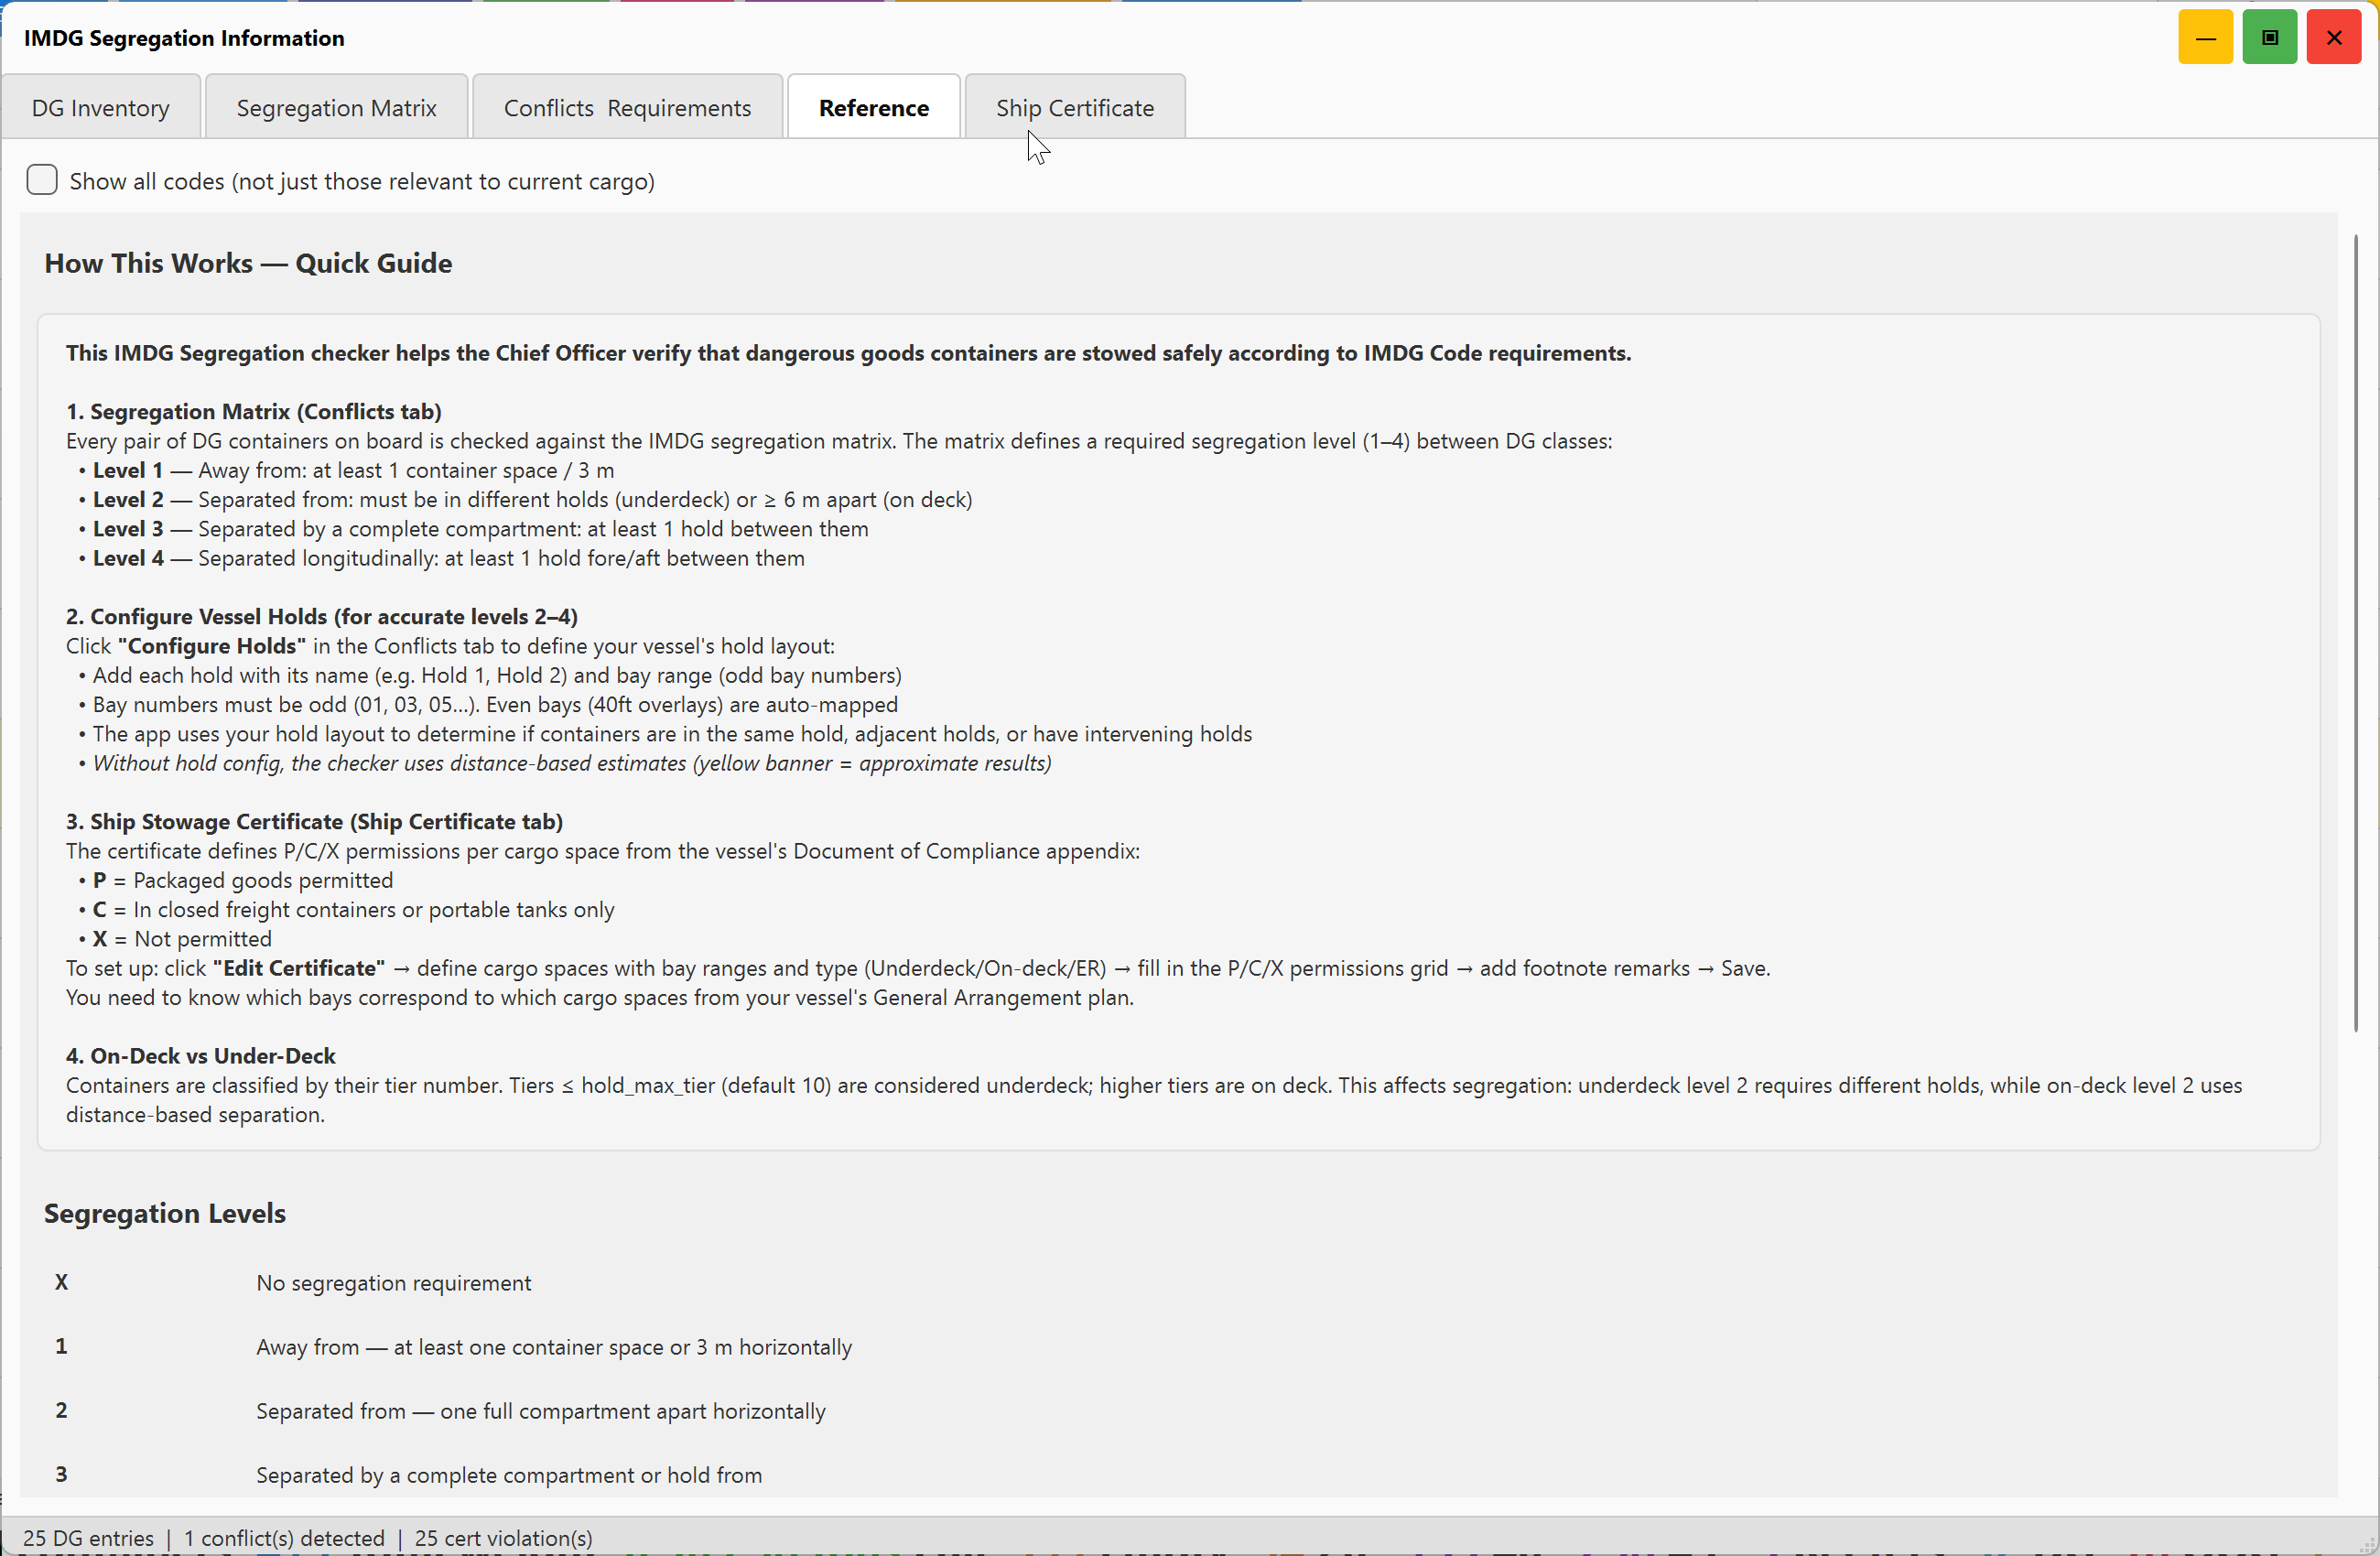Minimize the window with yellow button
The image size is (2380, 1556).
coord(2205,37)
